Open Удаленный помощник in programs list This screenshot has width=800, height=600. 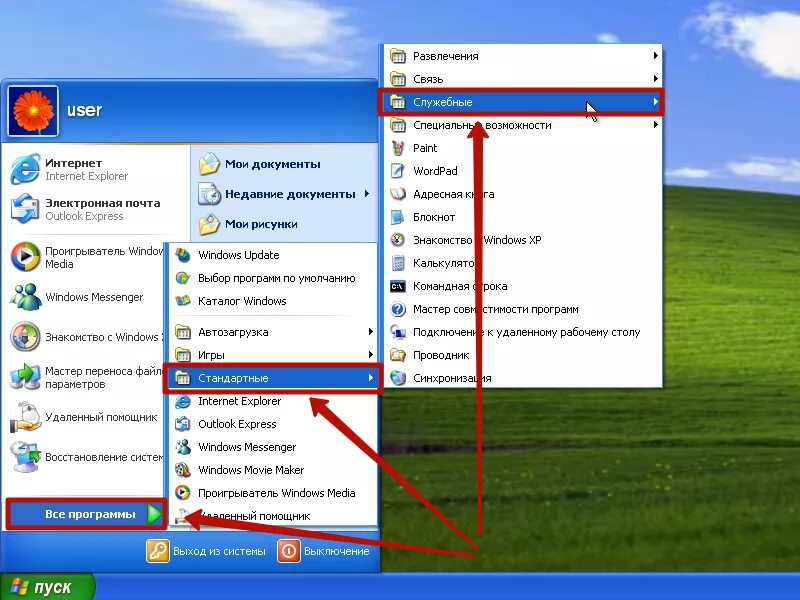coord(273,516)
